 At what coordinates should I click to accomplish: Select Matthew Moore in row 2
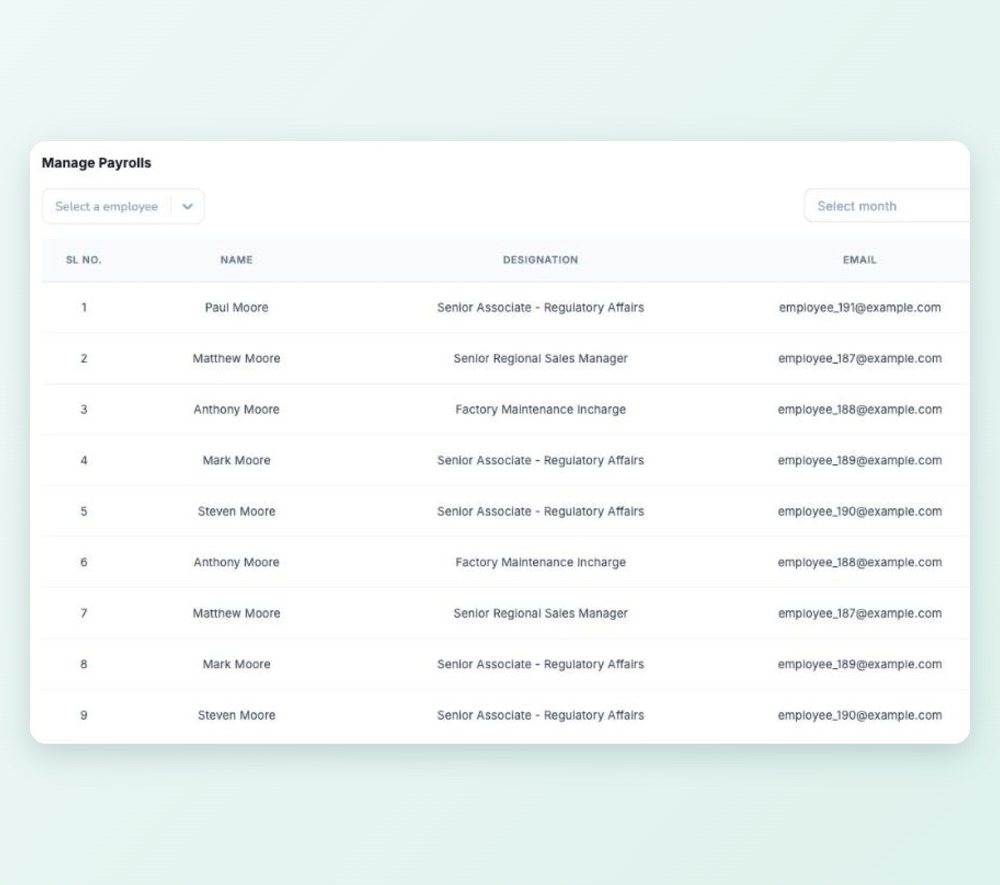(237, 358)
